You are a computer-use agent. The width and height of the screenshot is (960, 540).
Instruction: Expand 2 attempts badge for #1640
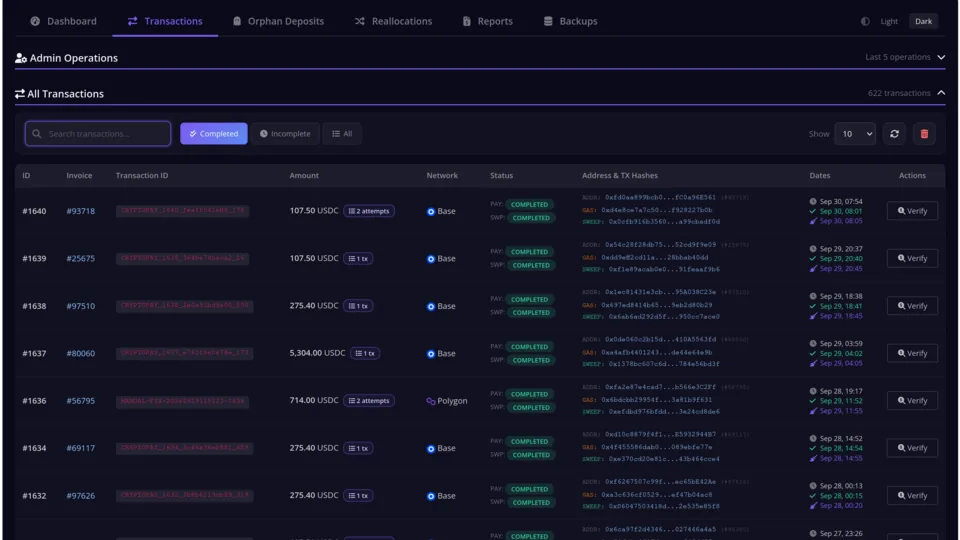point(369,211)
